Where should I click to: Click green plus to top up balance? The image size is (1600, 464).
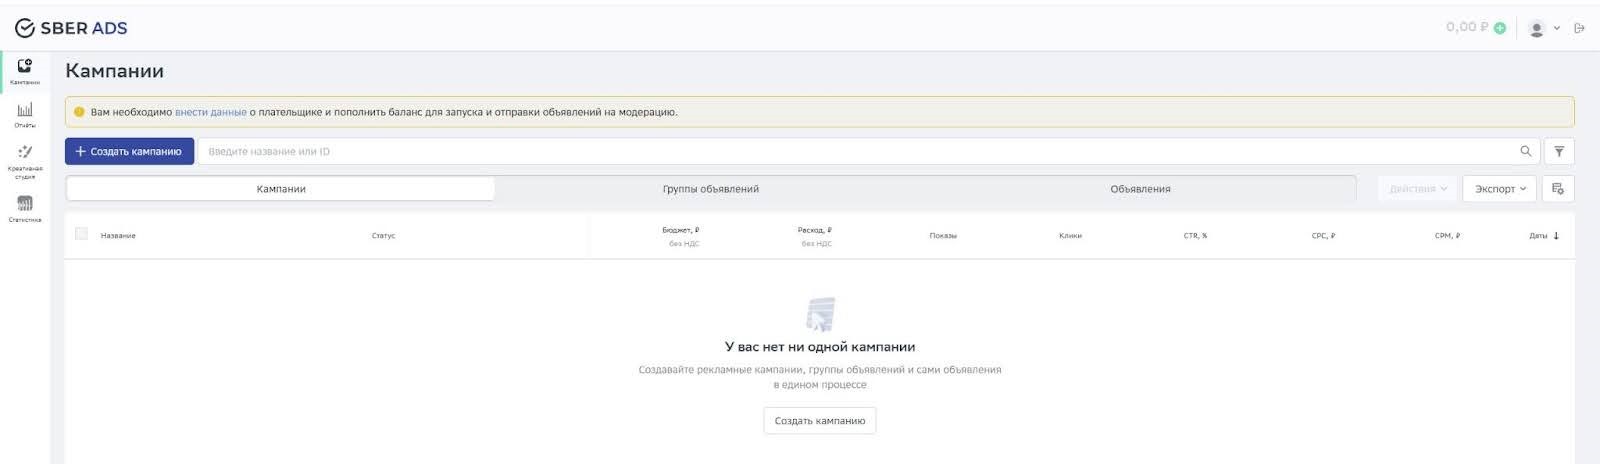pyautogui.click(x=1499, y=28)
